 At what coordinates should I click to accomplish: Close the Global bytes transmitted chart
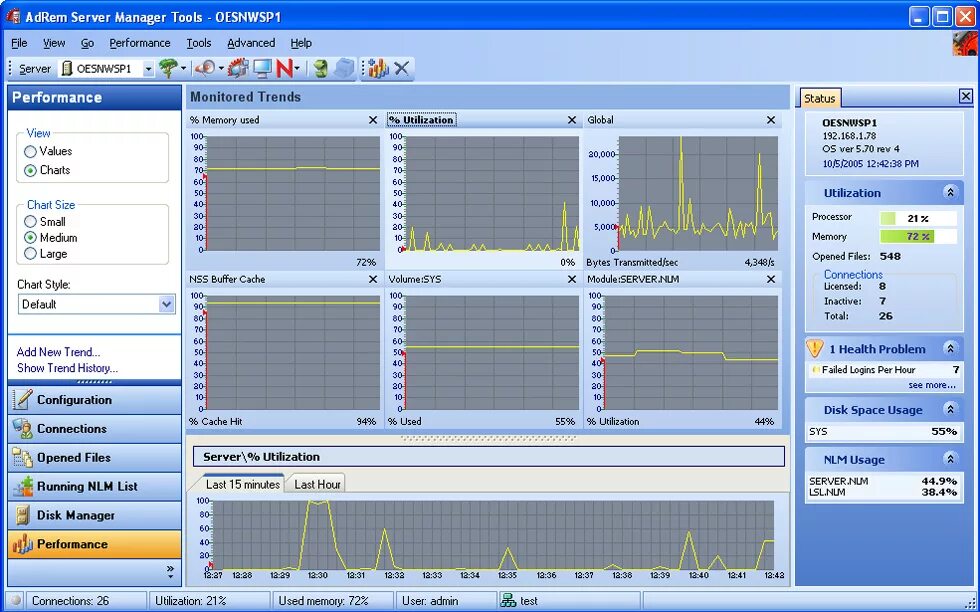[x=771, y=120]
